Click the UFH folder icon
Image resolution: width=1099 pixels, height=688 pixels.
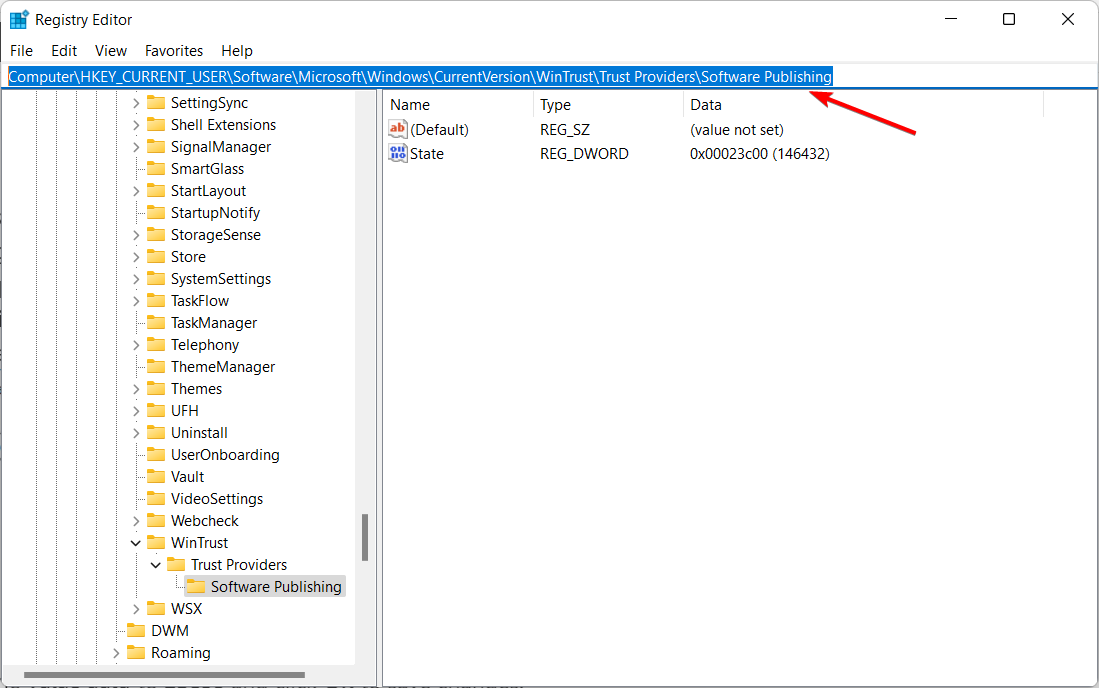156,411
